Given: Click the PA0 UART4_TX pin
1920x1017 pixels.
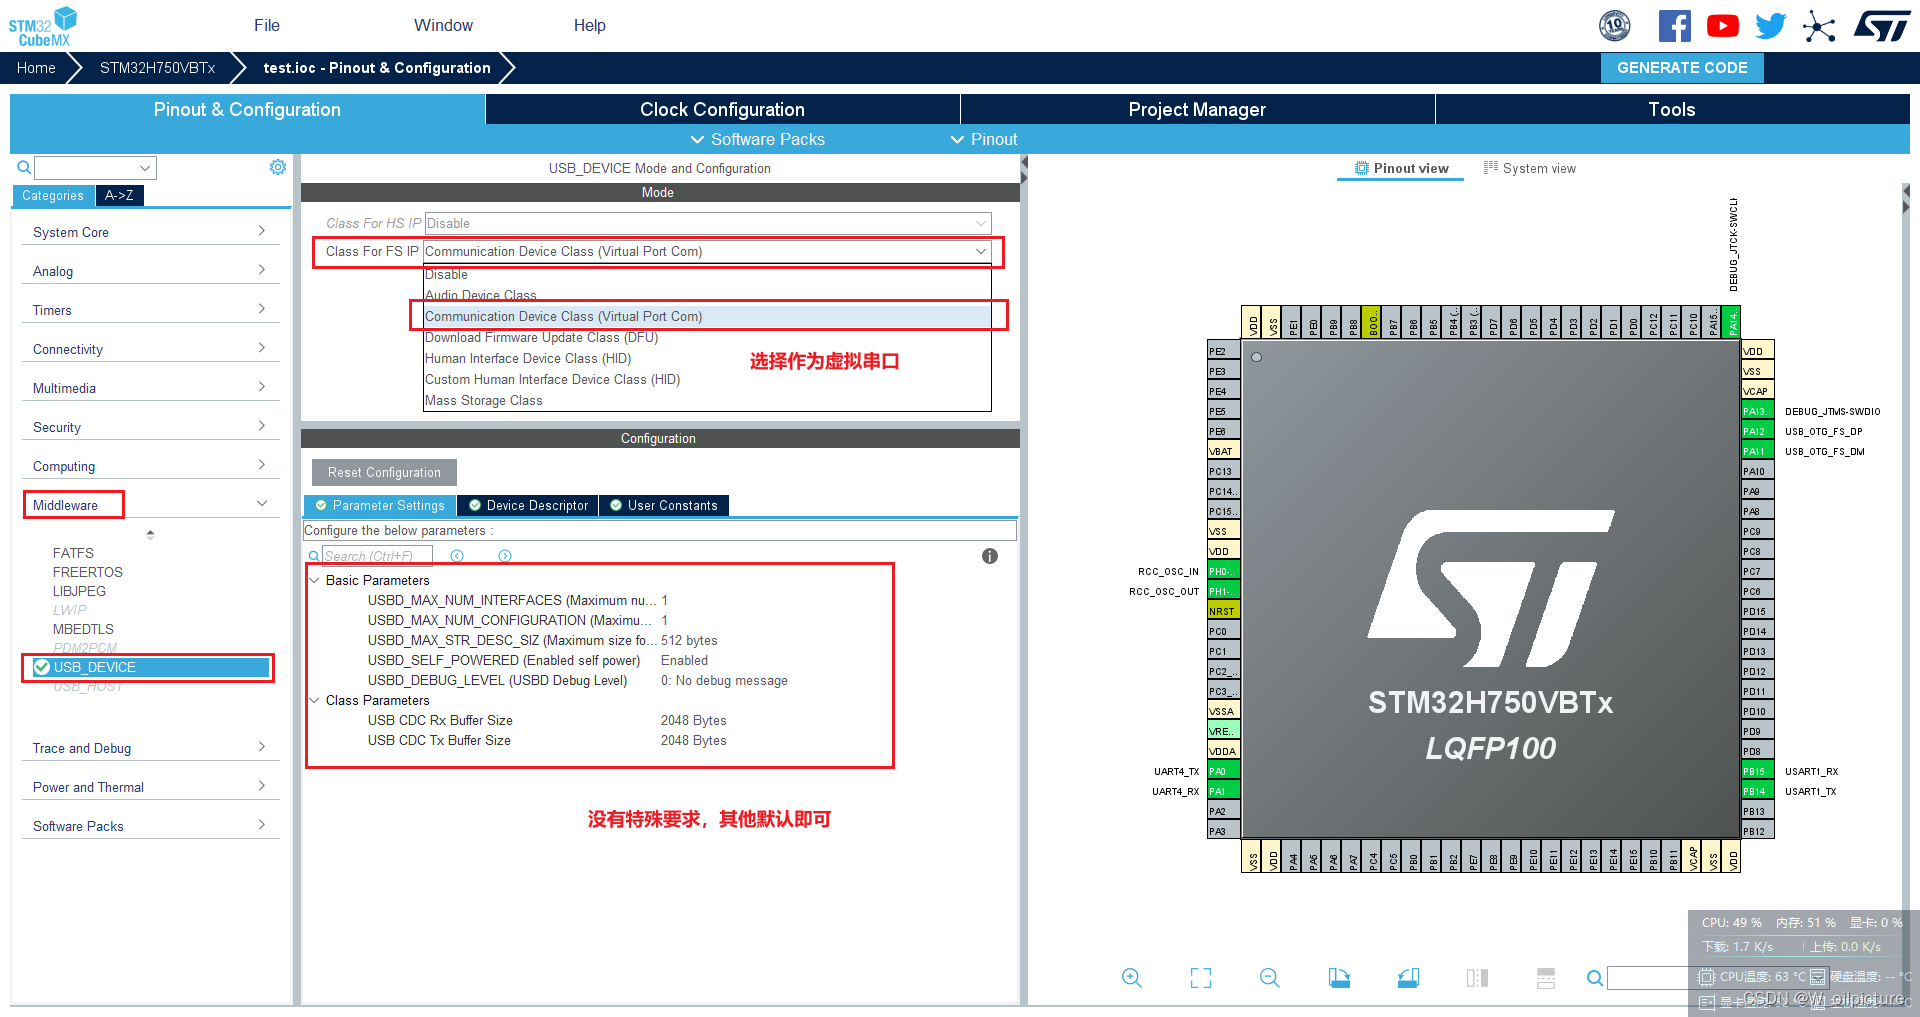Looking at the screenshot, I should click(1224, 771).
